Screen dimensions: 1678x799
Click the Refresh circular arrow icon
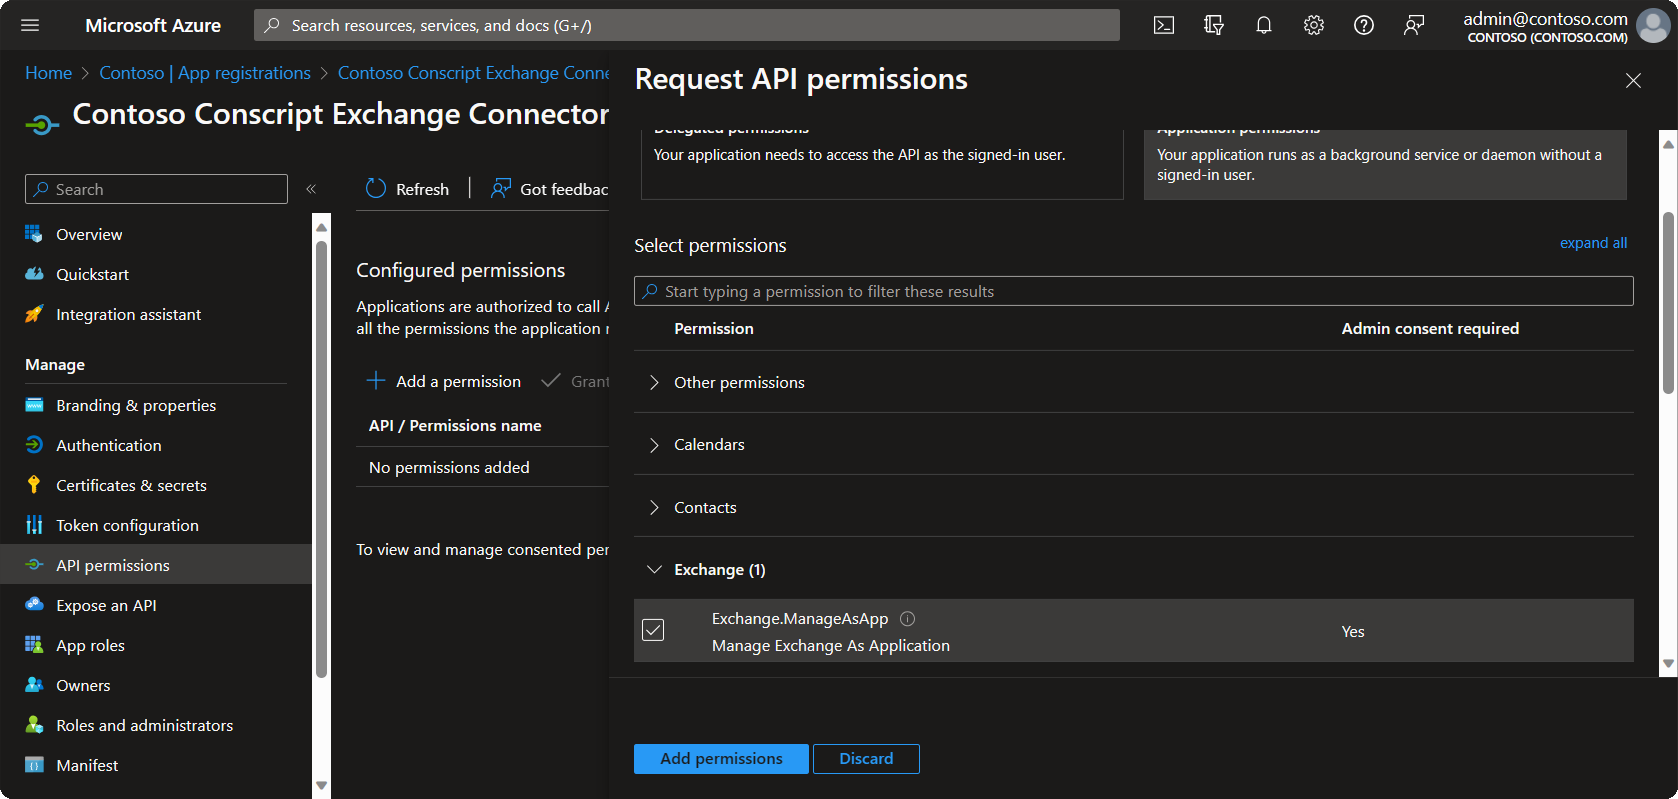pos(376,188)
